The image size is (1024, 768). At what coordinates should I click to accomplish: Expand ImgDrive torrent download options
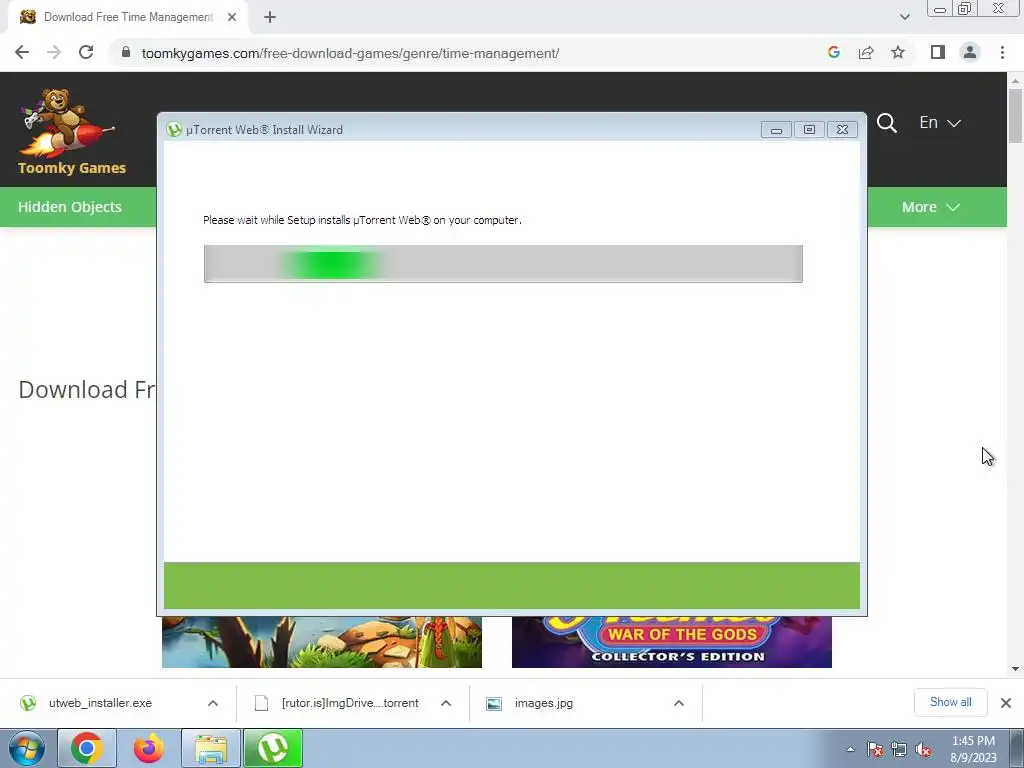pos(446,703)
